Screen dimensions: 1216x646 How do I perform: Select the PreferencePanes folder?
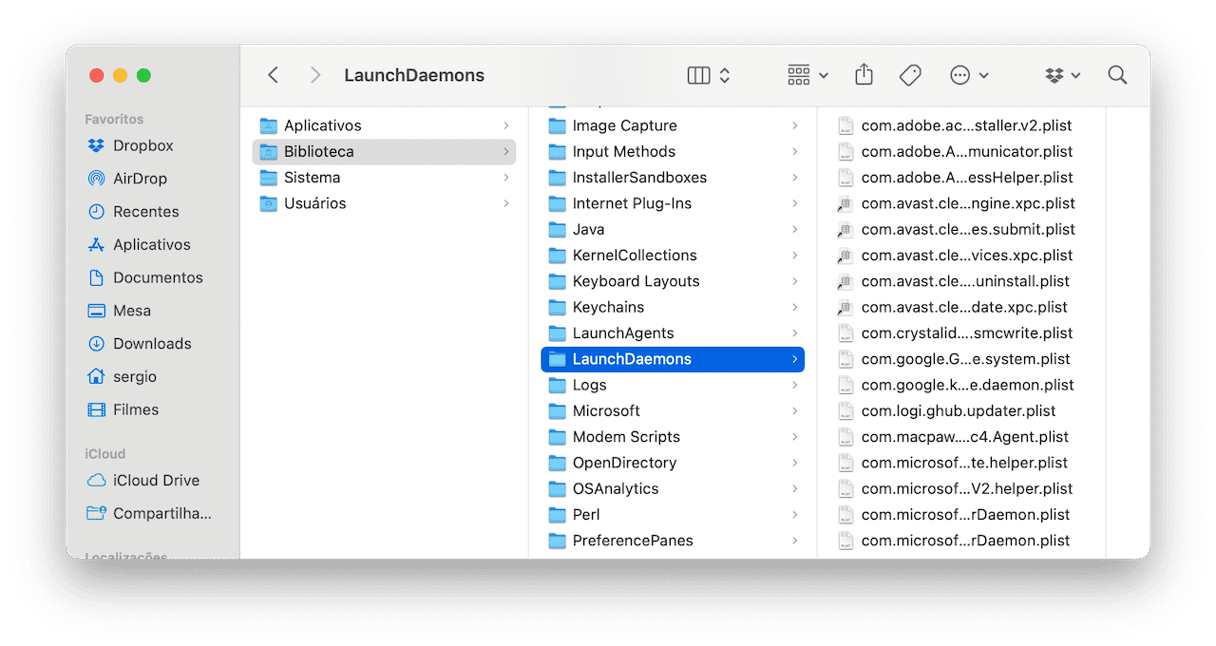coord(673,541)
